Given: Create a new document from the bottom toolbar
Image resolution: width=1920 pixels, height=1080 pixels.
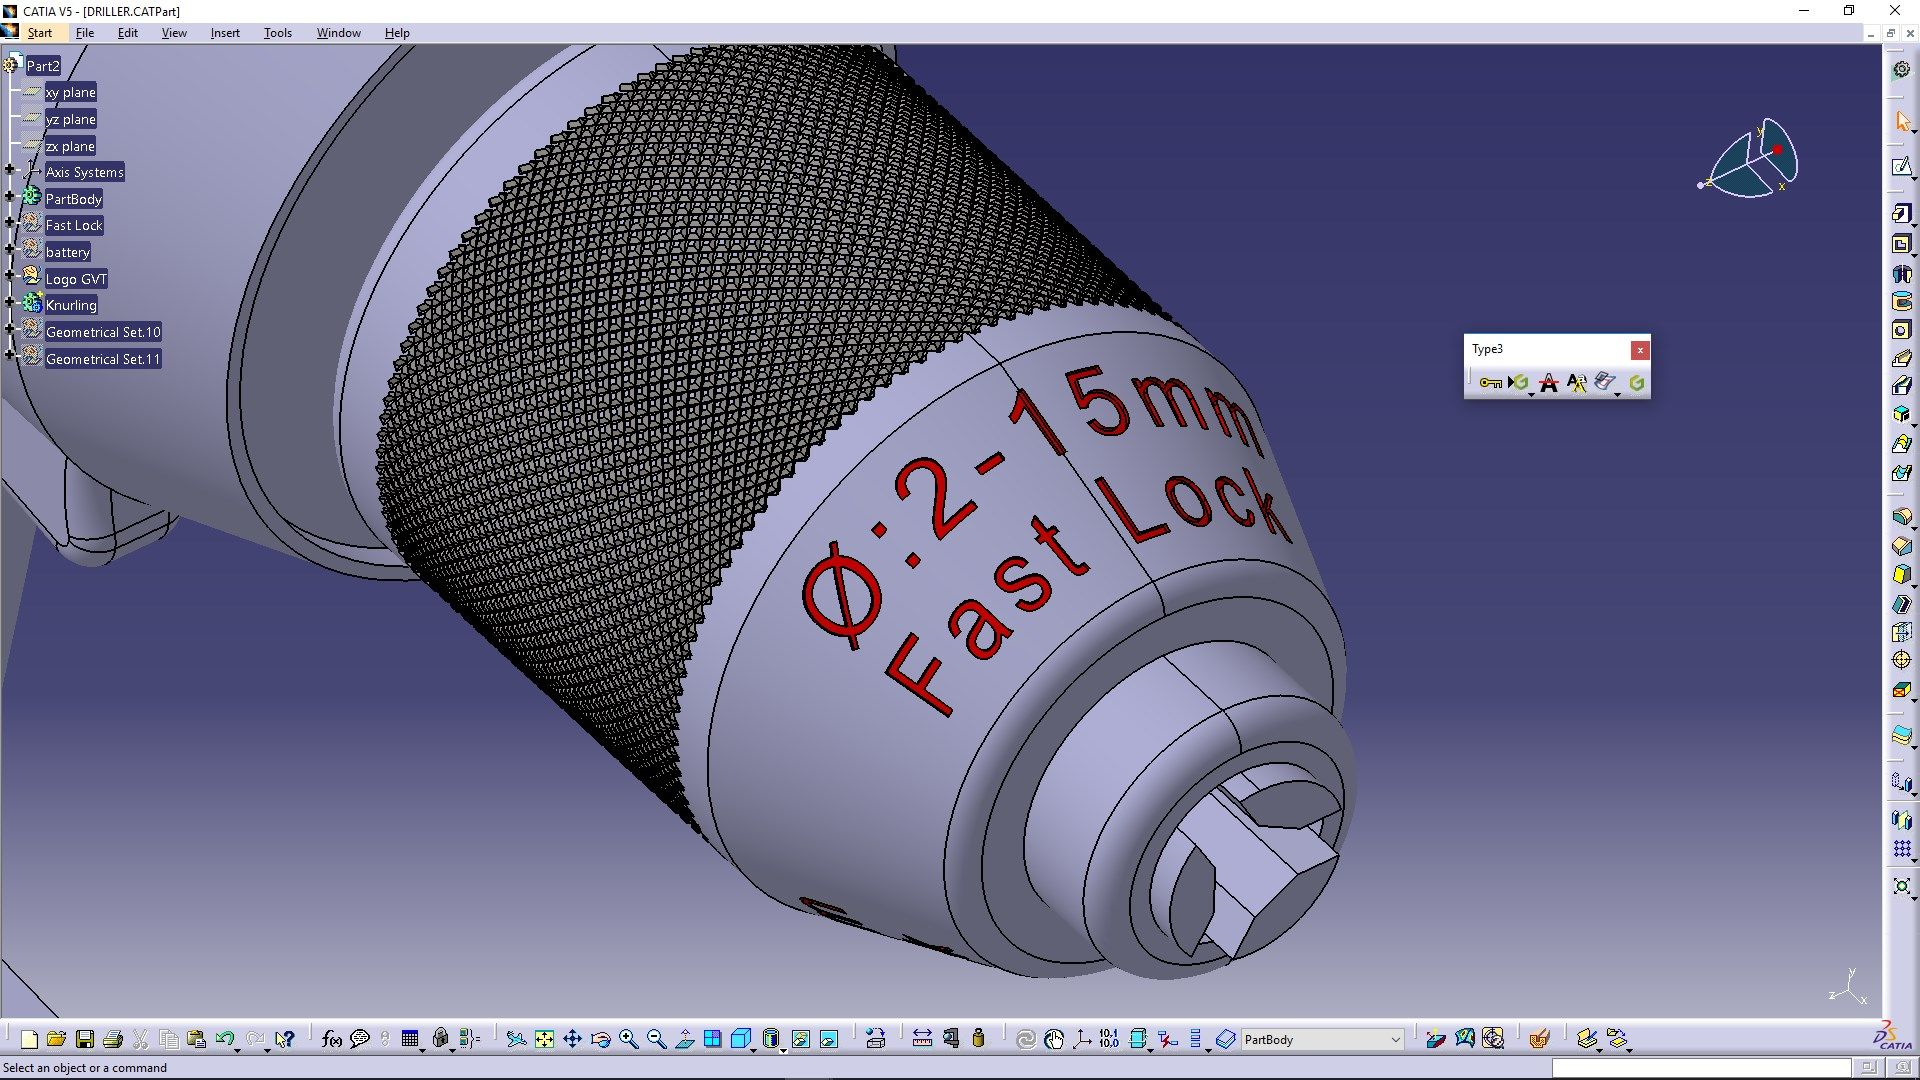Looking at the screenshot, I should point(29,1040).
